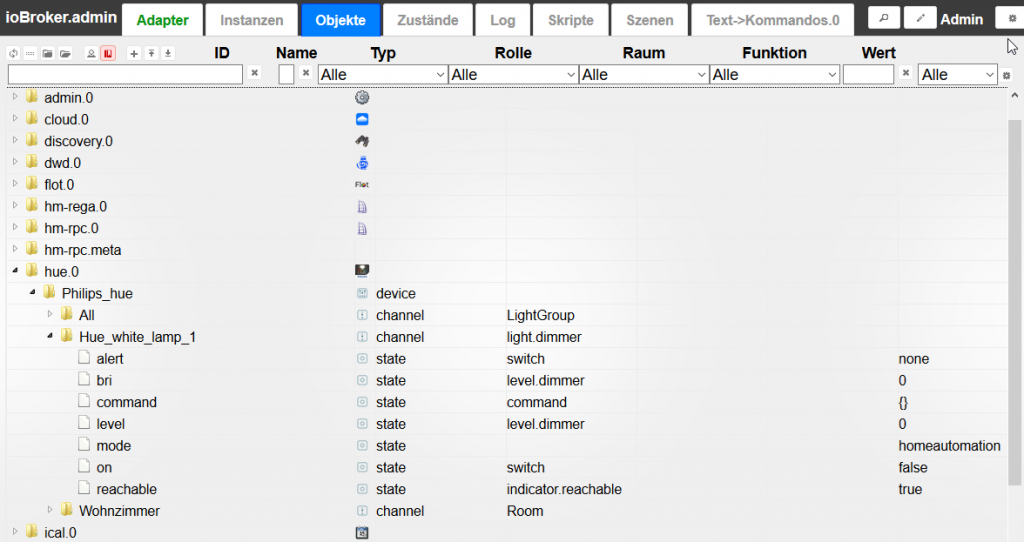Select the Hue_white_lamp_1 'on' state row
Screen dimensions: 1024x542
(x=104, y=467)
